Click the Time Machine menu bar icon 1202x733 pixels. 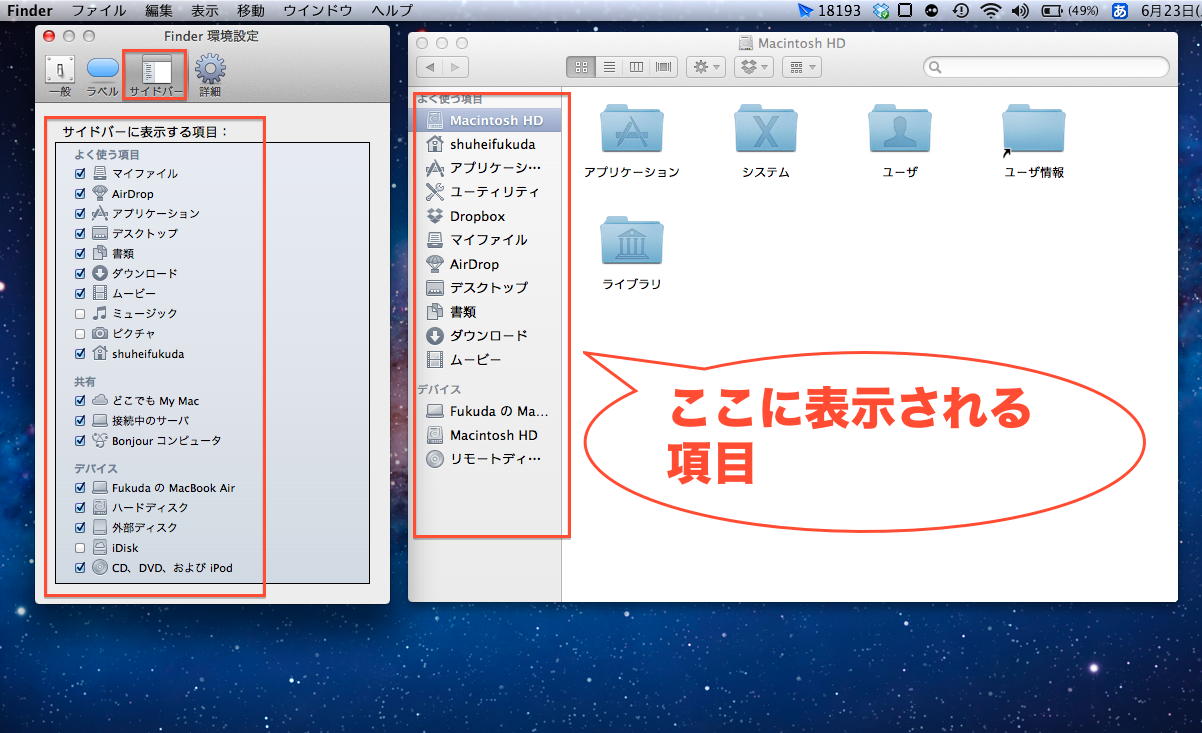(960, 11)
